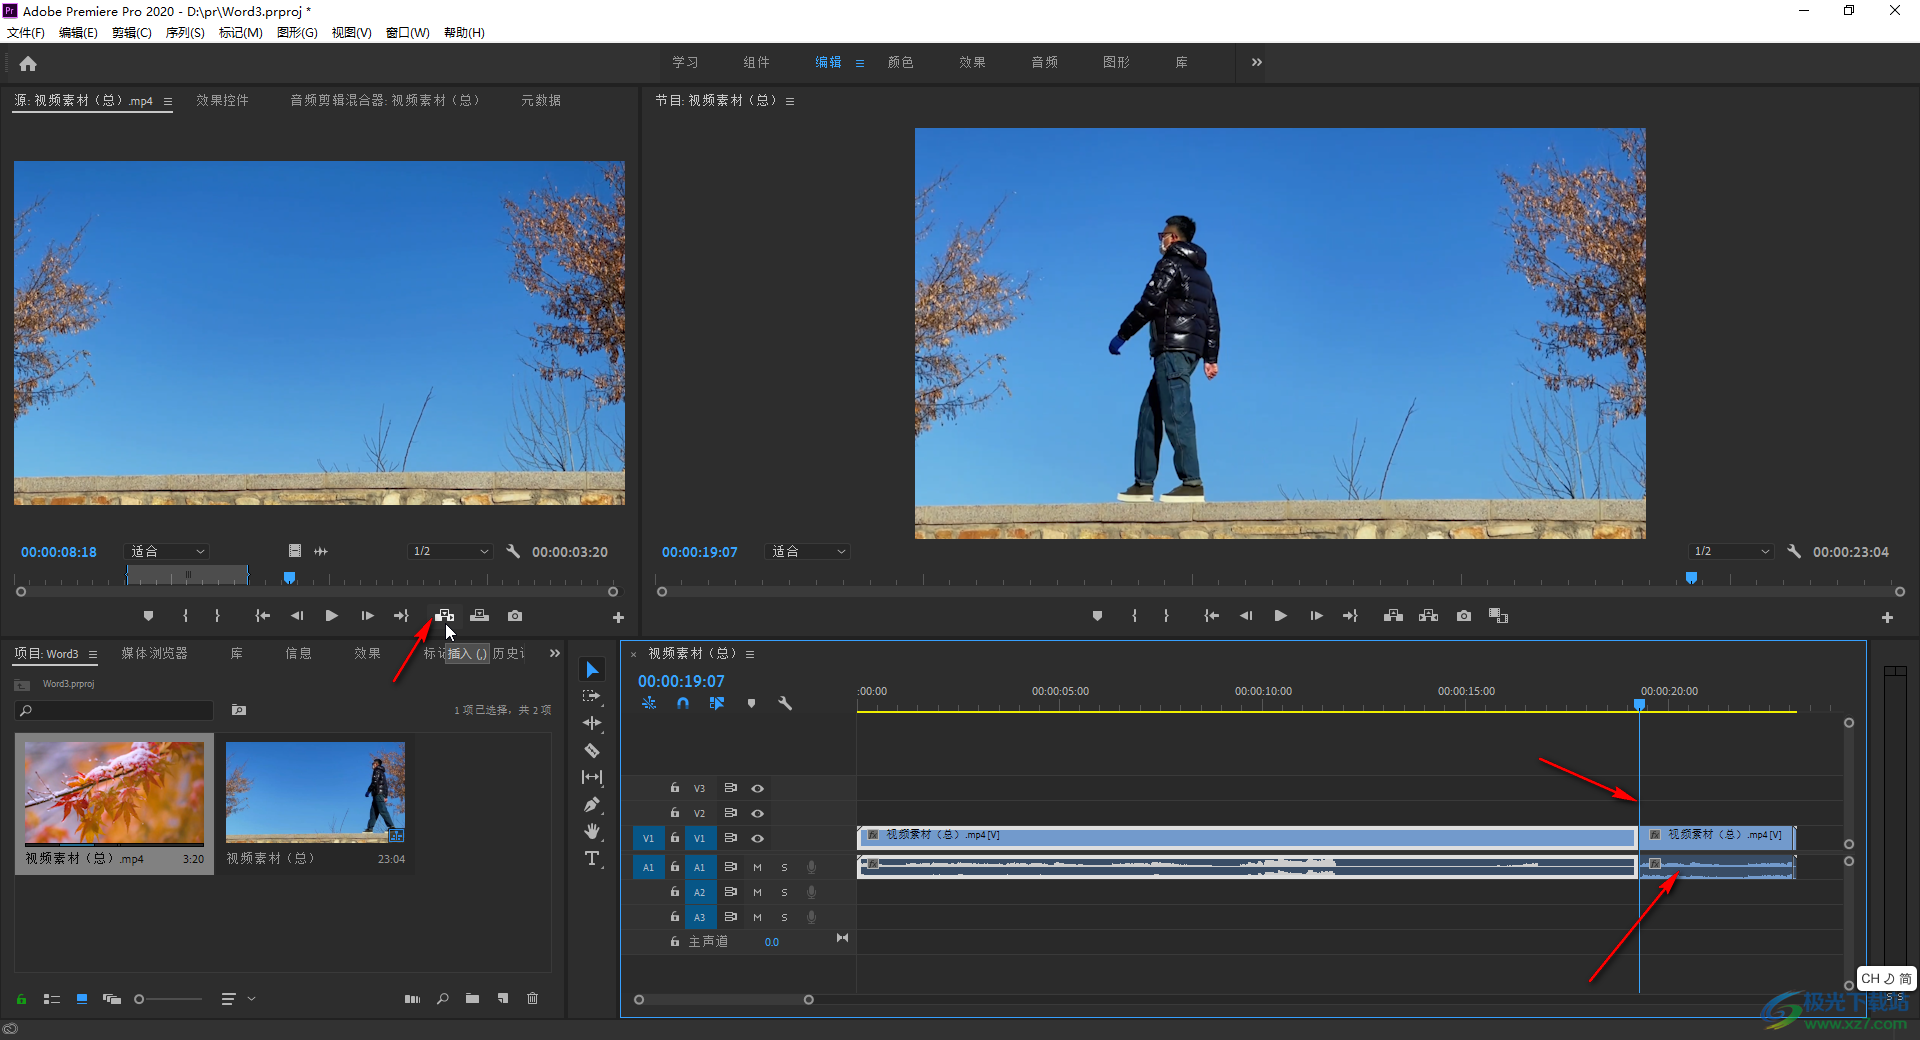
Task: Select the Track Select Forward tool
Action: [592, 696]
